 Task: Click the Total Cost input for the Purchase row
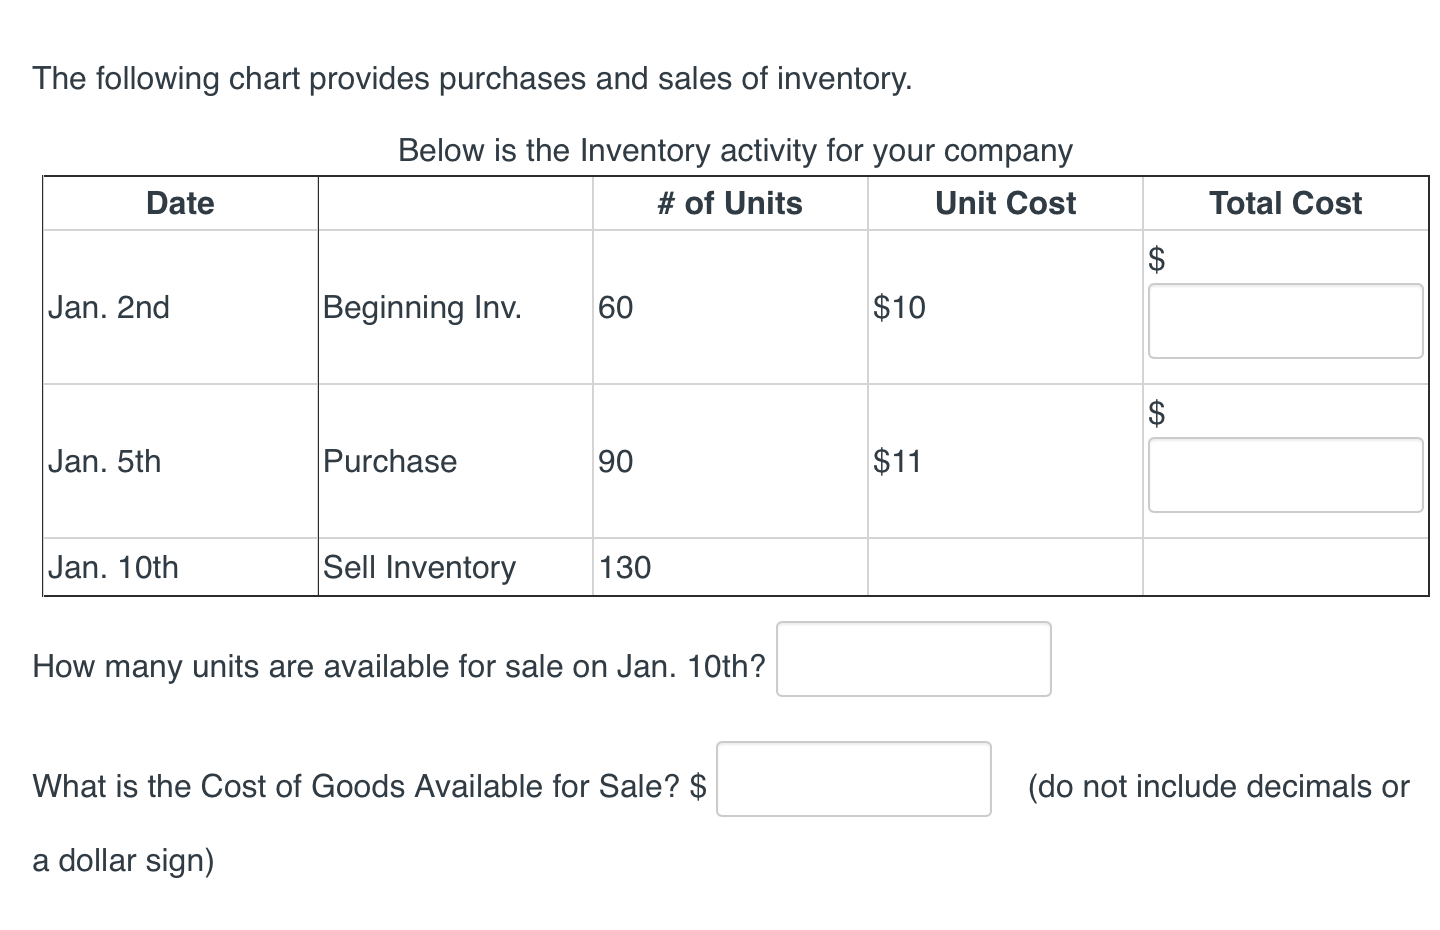click(x=1285, y=474)
